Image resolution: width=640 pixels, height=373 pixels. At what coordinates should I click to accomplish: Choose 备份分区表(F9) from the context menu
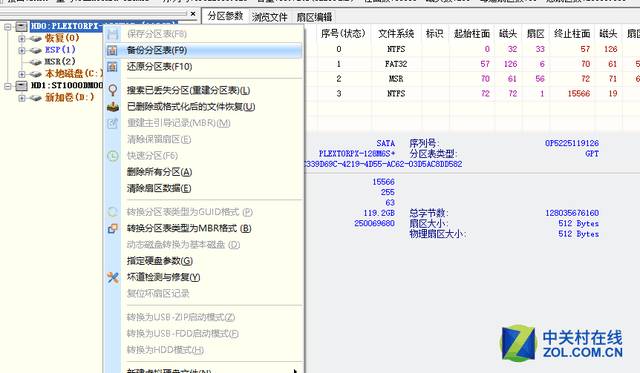pyautogui.click(x=204, y=50)
